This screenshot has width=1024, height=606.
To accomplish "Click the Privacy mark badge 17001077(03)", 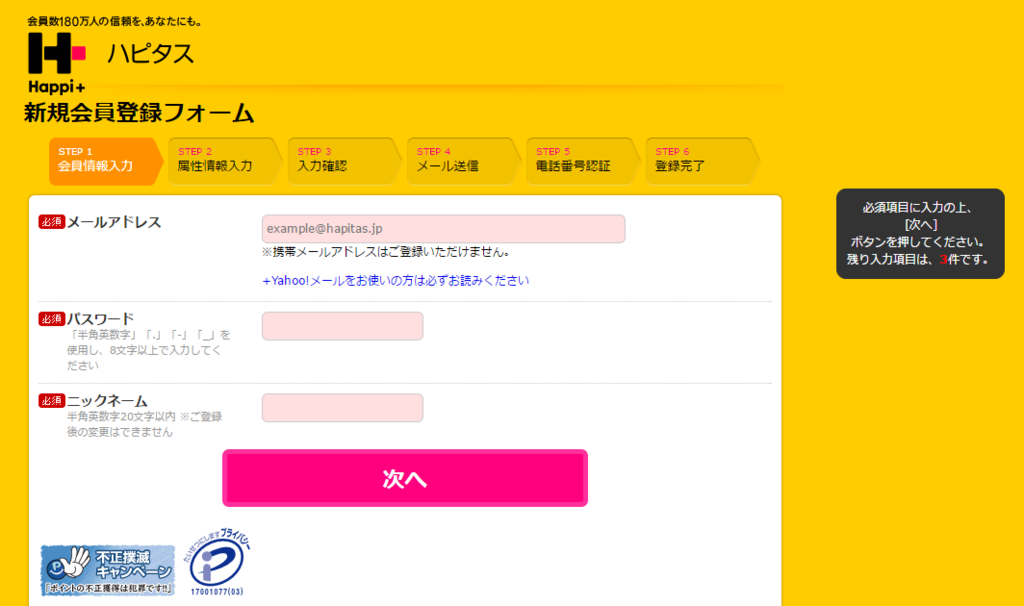I will [217, 562].
